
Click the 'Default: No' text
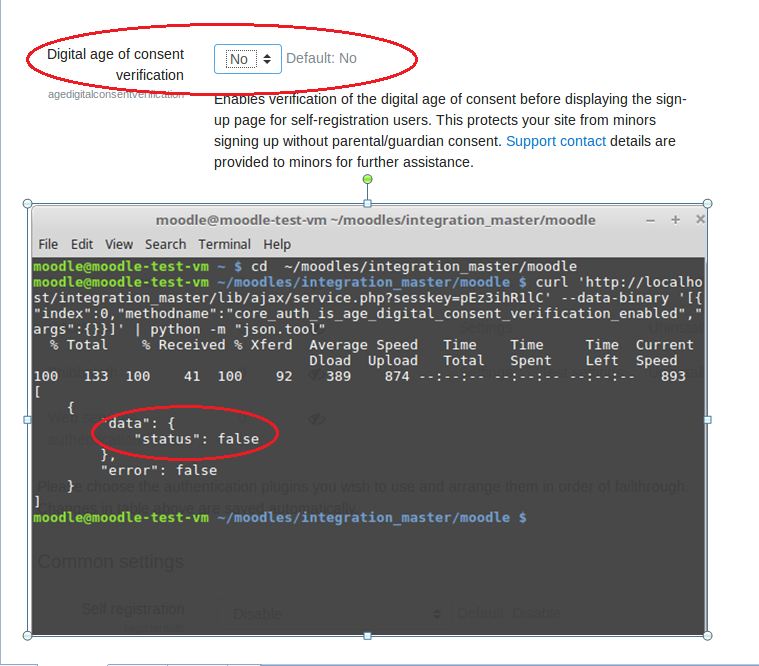[x=321, y=59]
